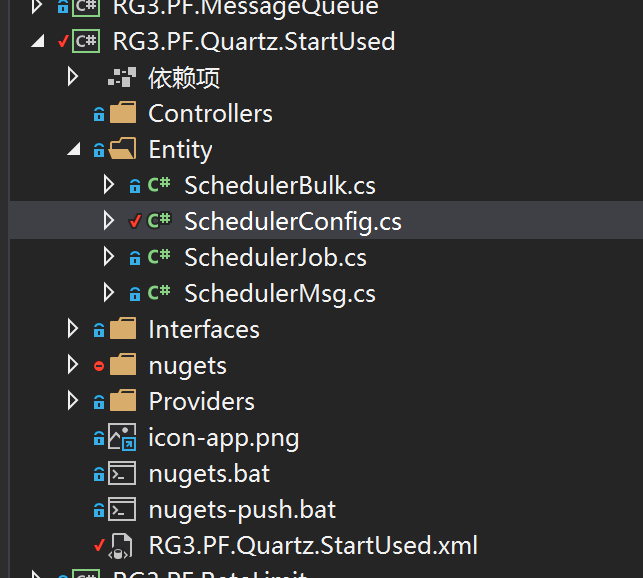Select the Providers folder name

pyautogui.click(x=201, y=402)
